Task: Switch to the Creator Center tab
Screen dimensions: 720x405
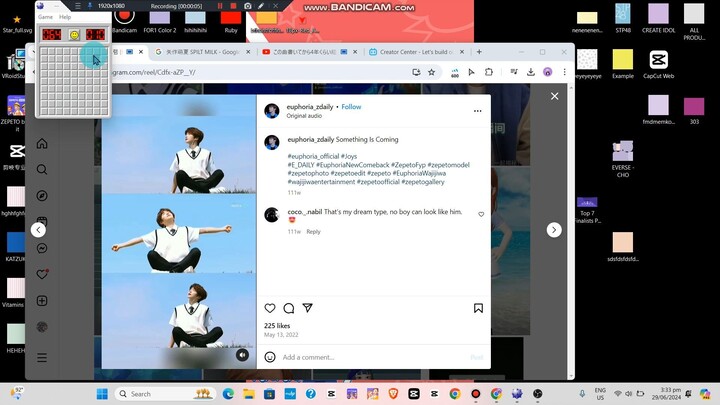Action: (417, 52)
